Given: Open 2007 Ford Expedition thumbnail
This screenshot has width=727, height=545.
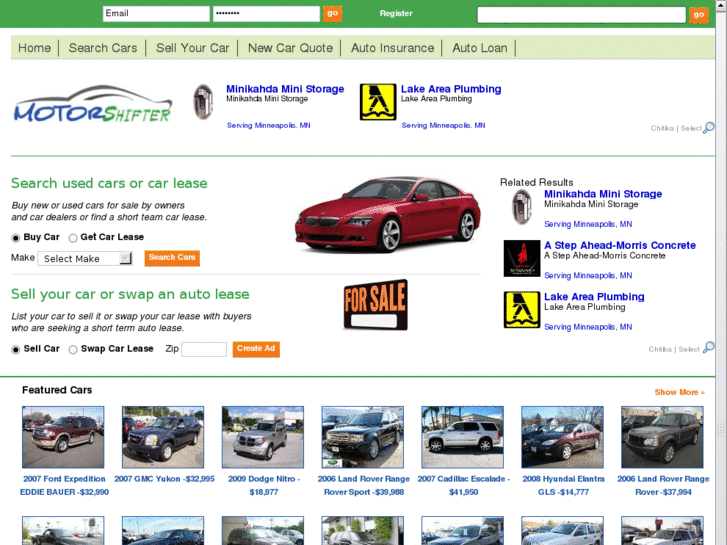Looking at the screenshot, I should click(63, 437).
